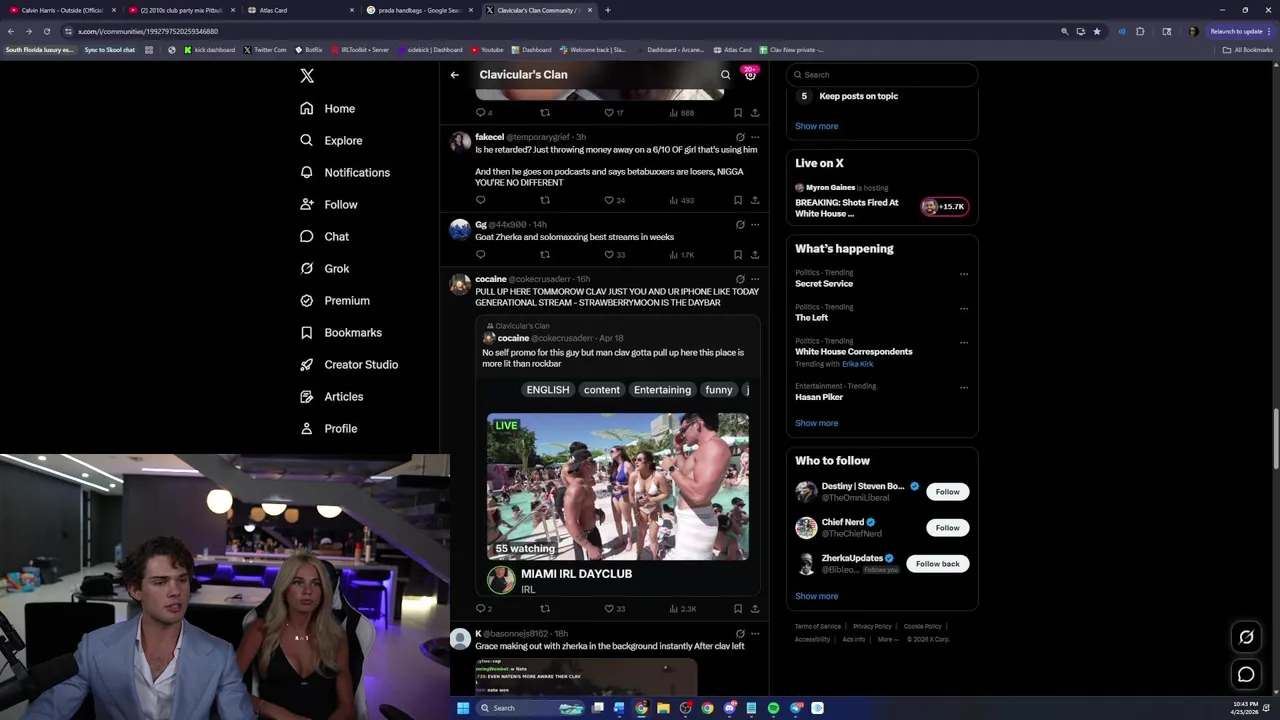
Task: Open Notifications in the sidebar
Action: tap(345, 172)
